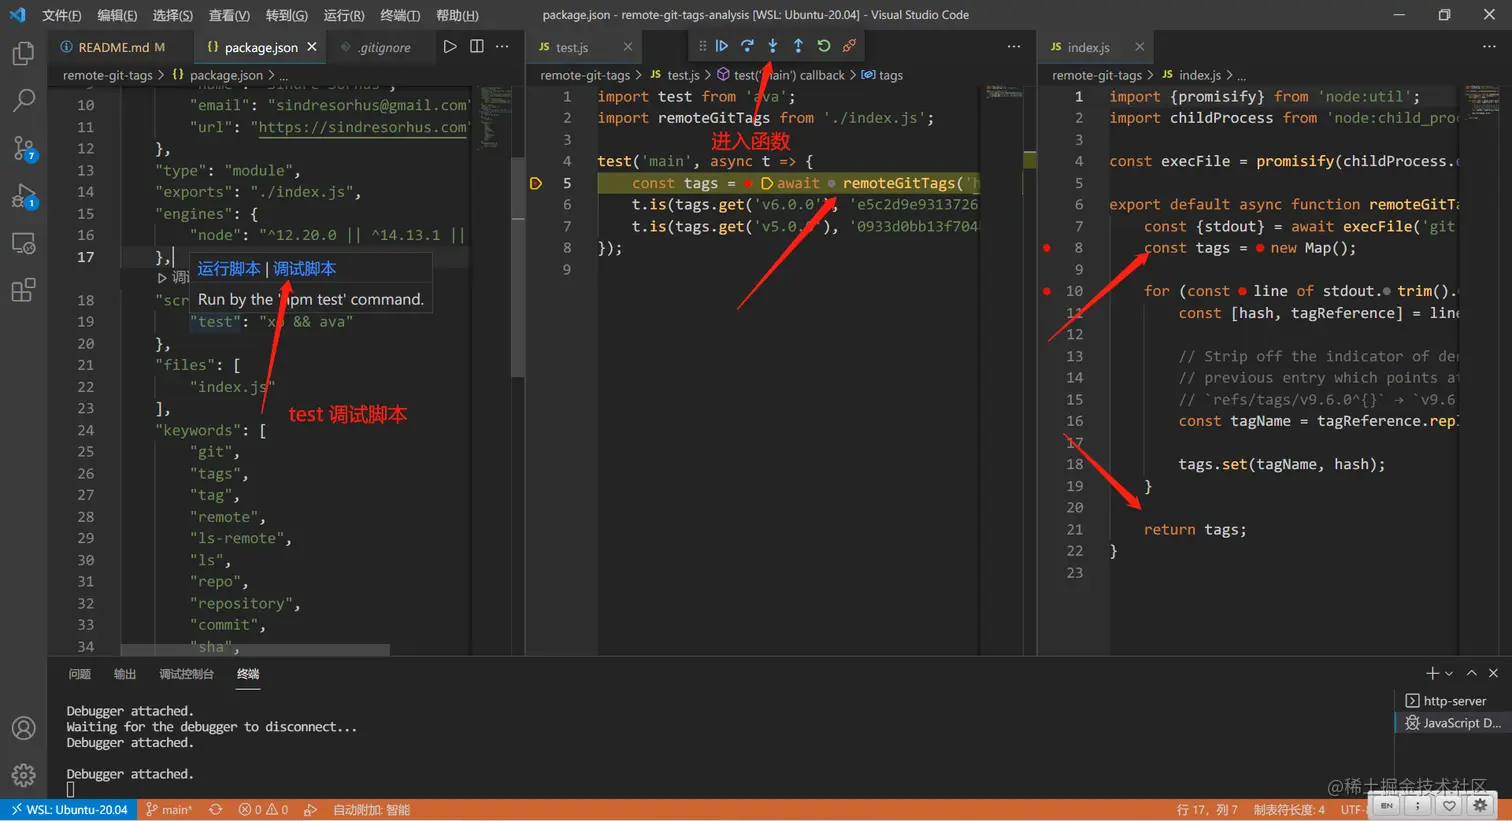Click the auto attach smart status item

click(371, 810)
